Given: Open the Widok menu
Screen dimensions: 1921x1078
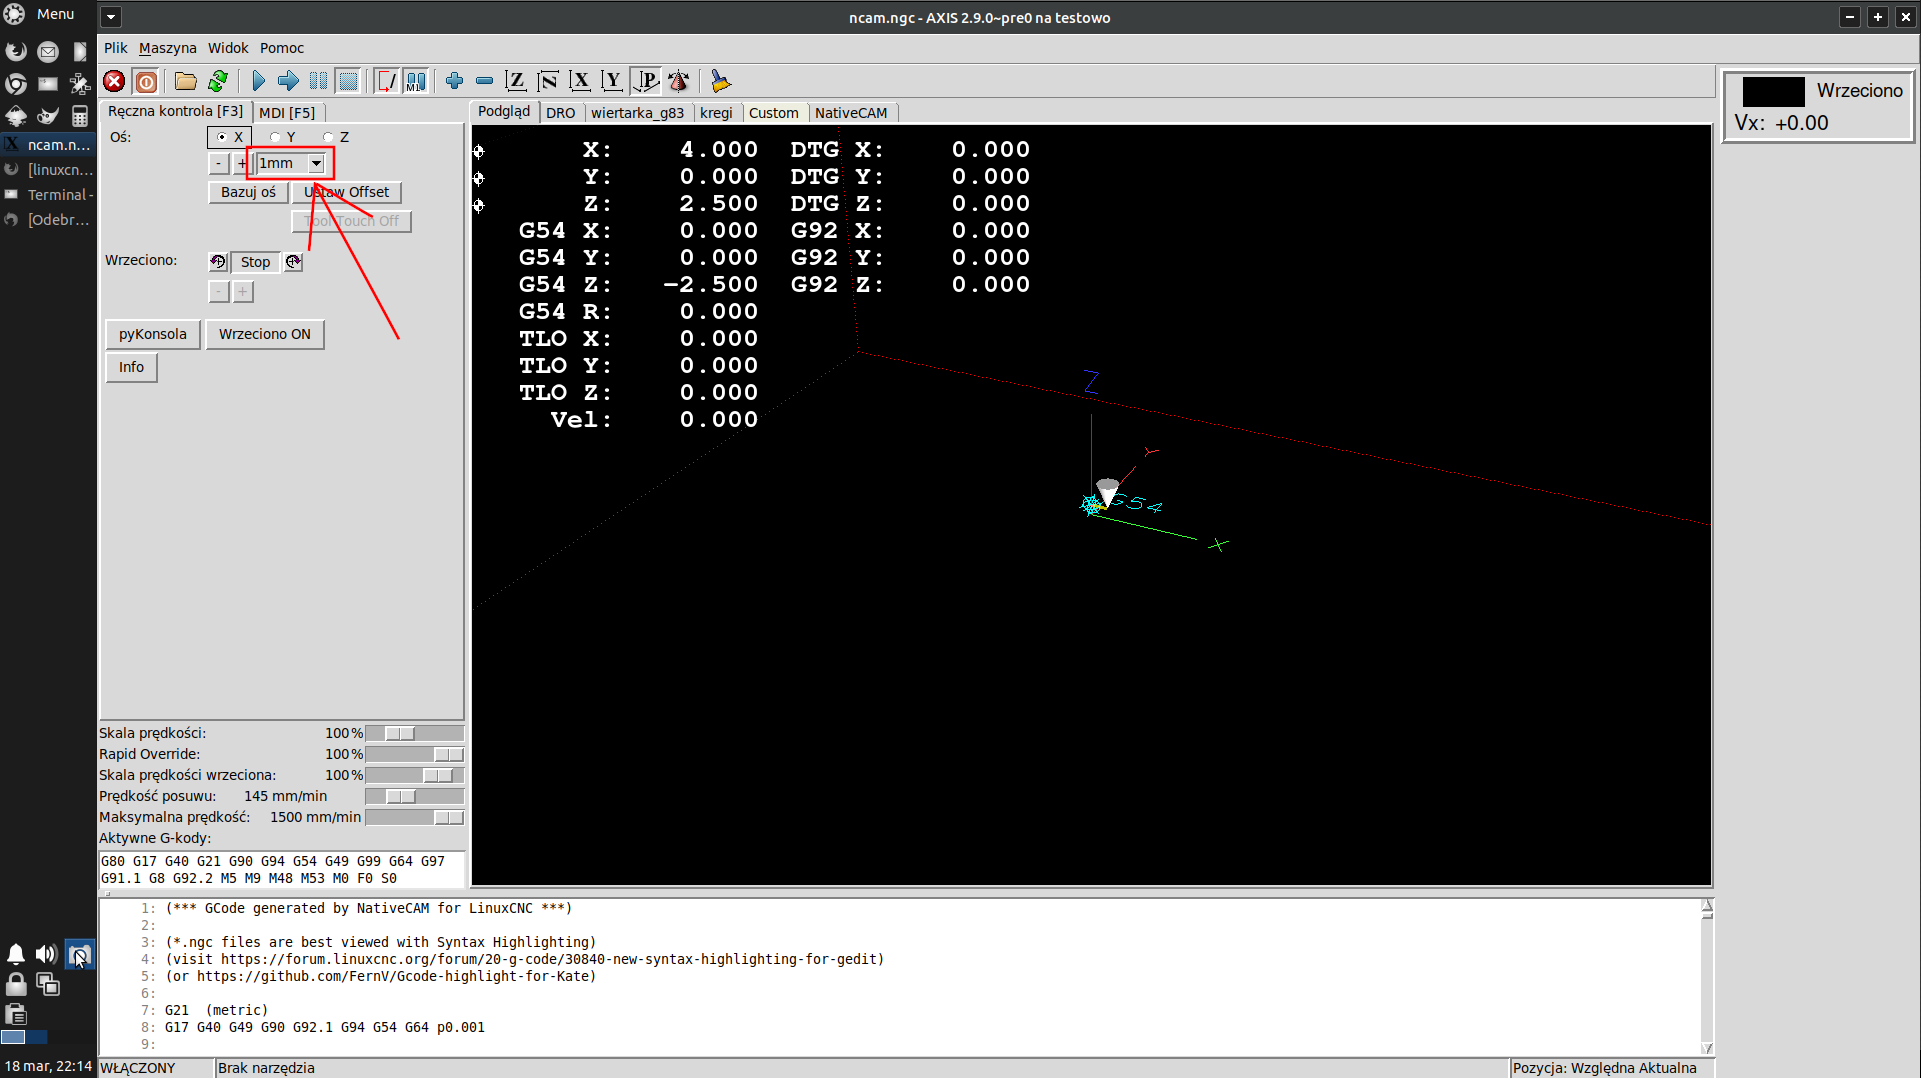Looking at the screenshot, I should click(228, 48).
